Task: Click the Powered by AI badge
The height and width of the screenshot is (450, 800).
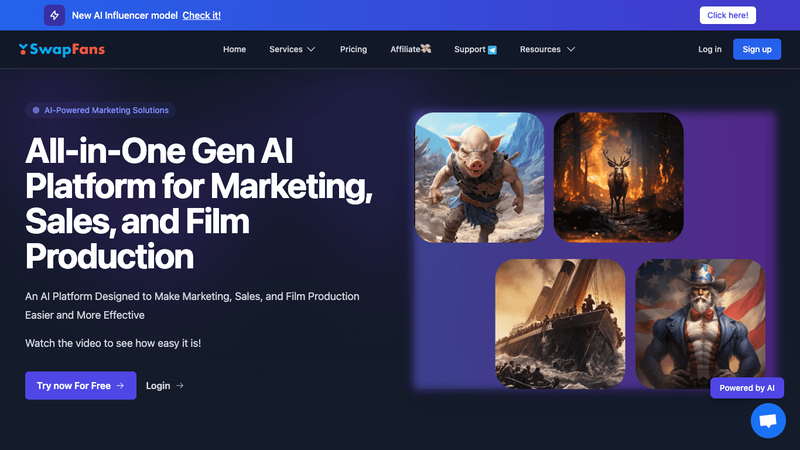Action: coord(747,388)
